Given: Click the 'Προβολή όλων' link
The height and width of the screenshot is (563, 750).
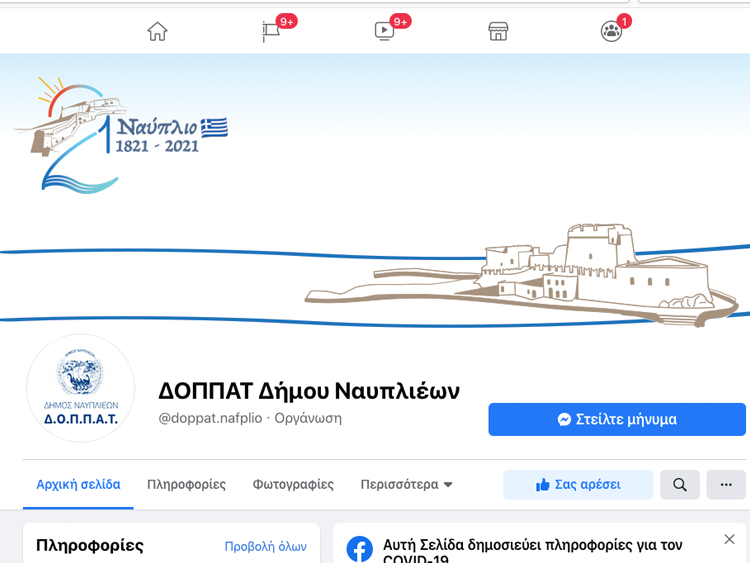Looking at the screenshot, I should (x=265, y=546).
